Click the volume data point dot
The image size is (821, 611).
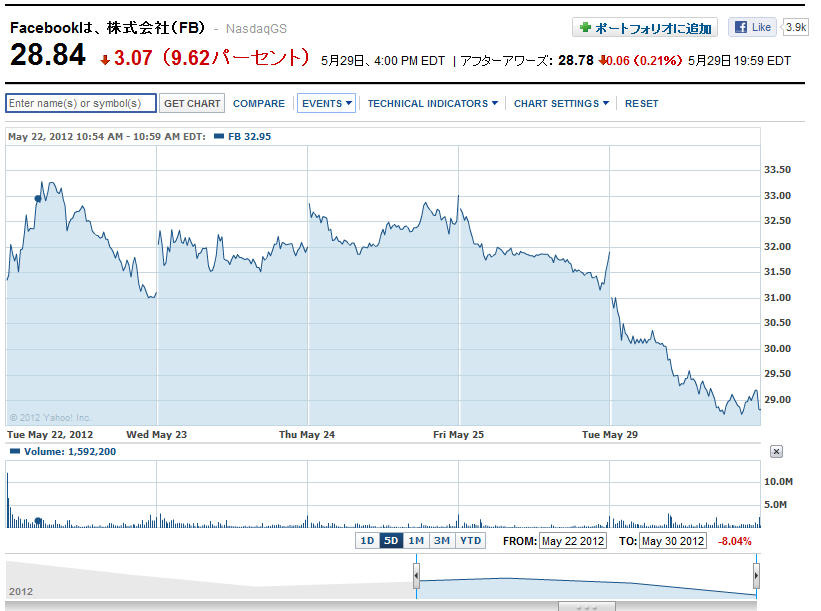[x=38, y=521]
